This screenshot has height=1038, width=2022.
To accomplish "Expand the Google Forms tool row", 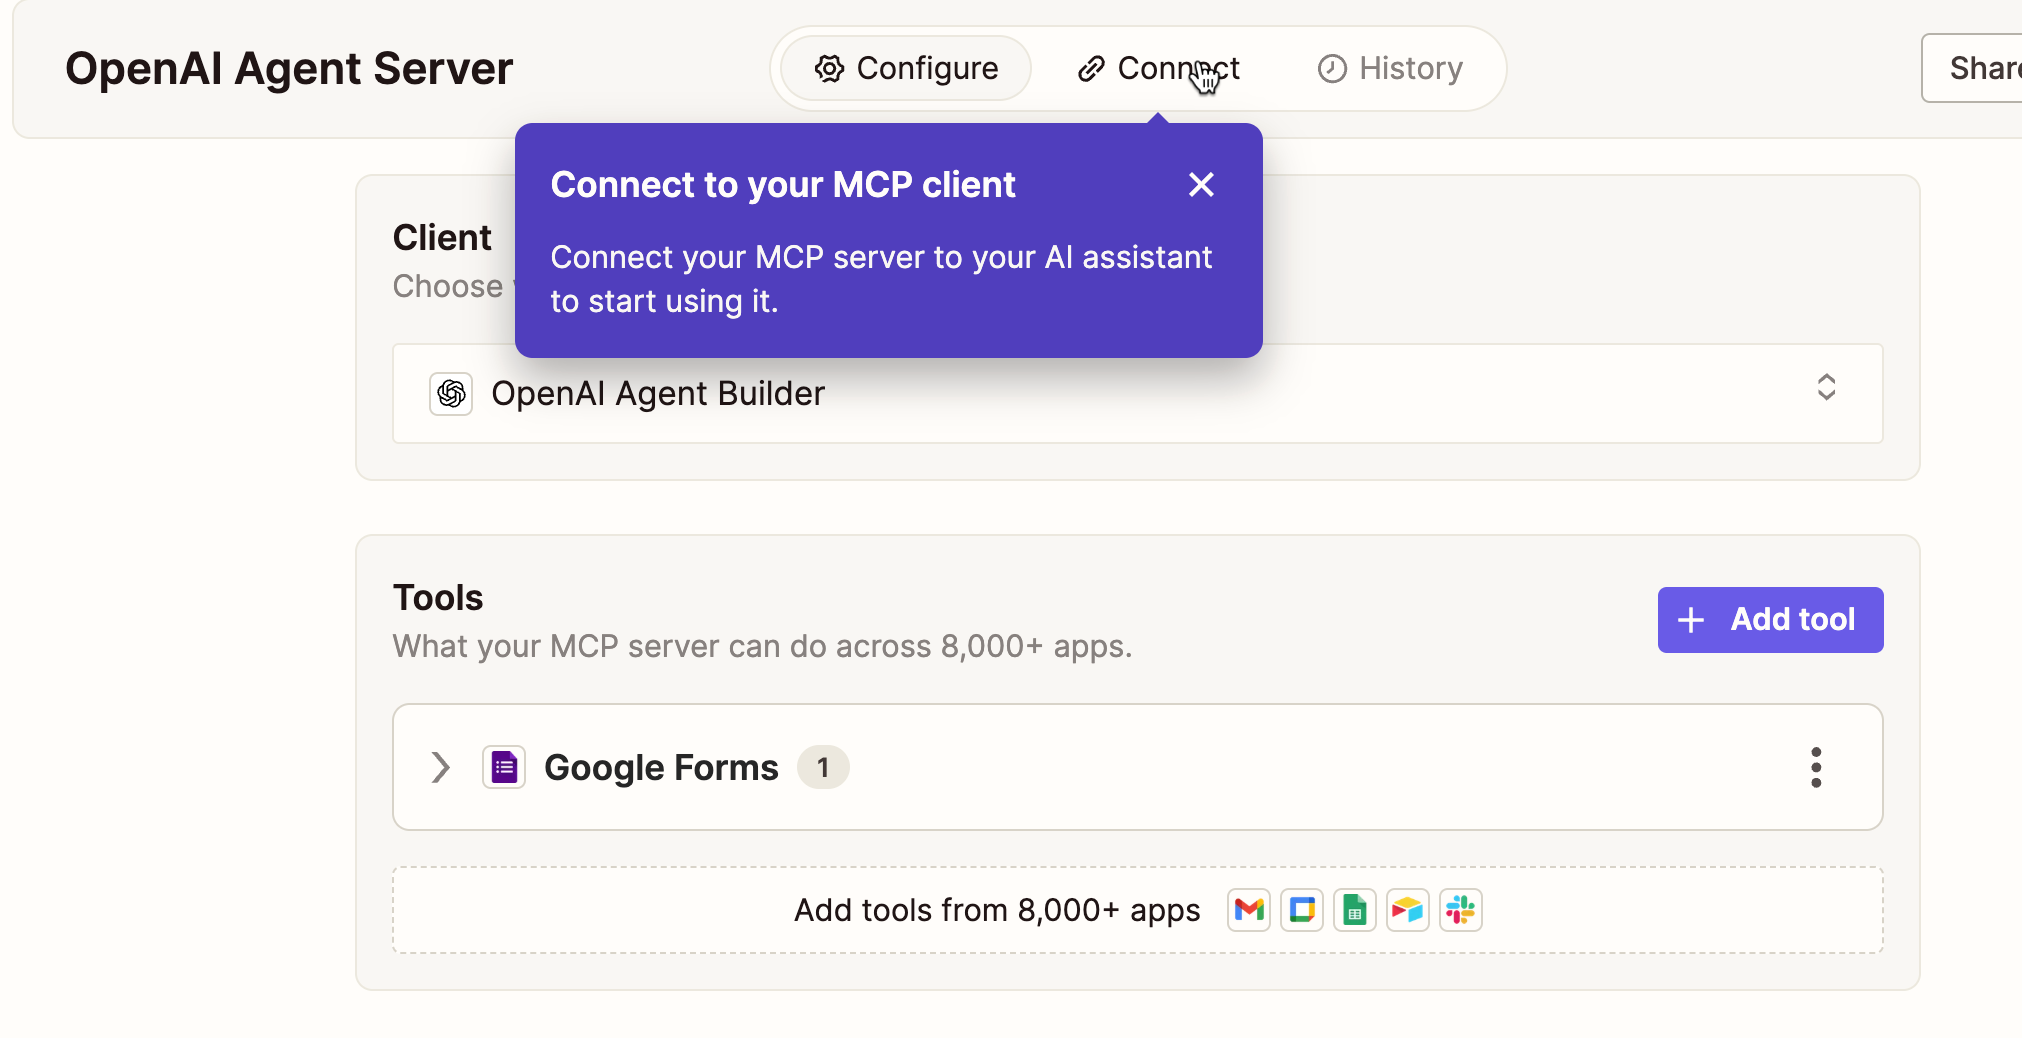I will [x=440, y=767].
